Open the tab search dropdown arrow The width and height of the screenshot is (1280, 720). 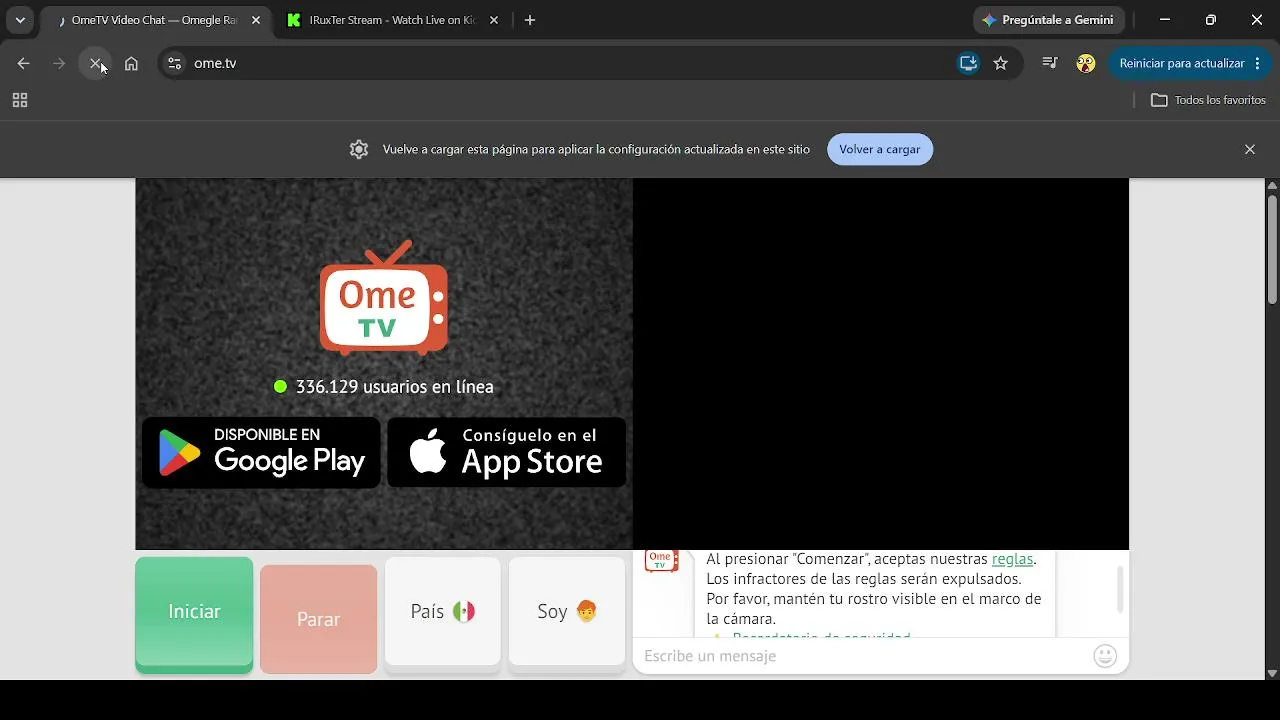[x=20, y=20]
